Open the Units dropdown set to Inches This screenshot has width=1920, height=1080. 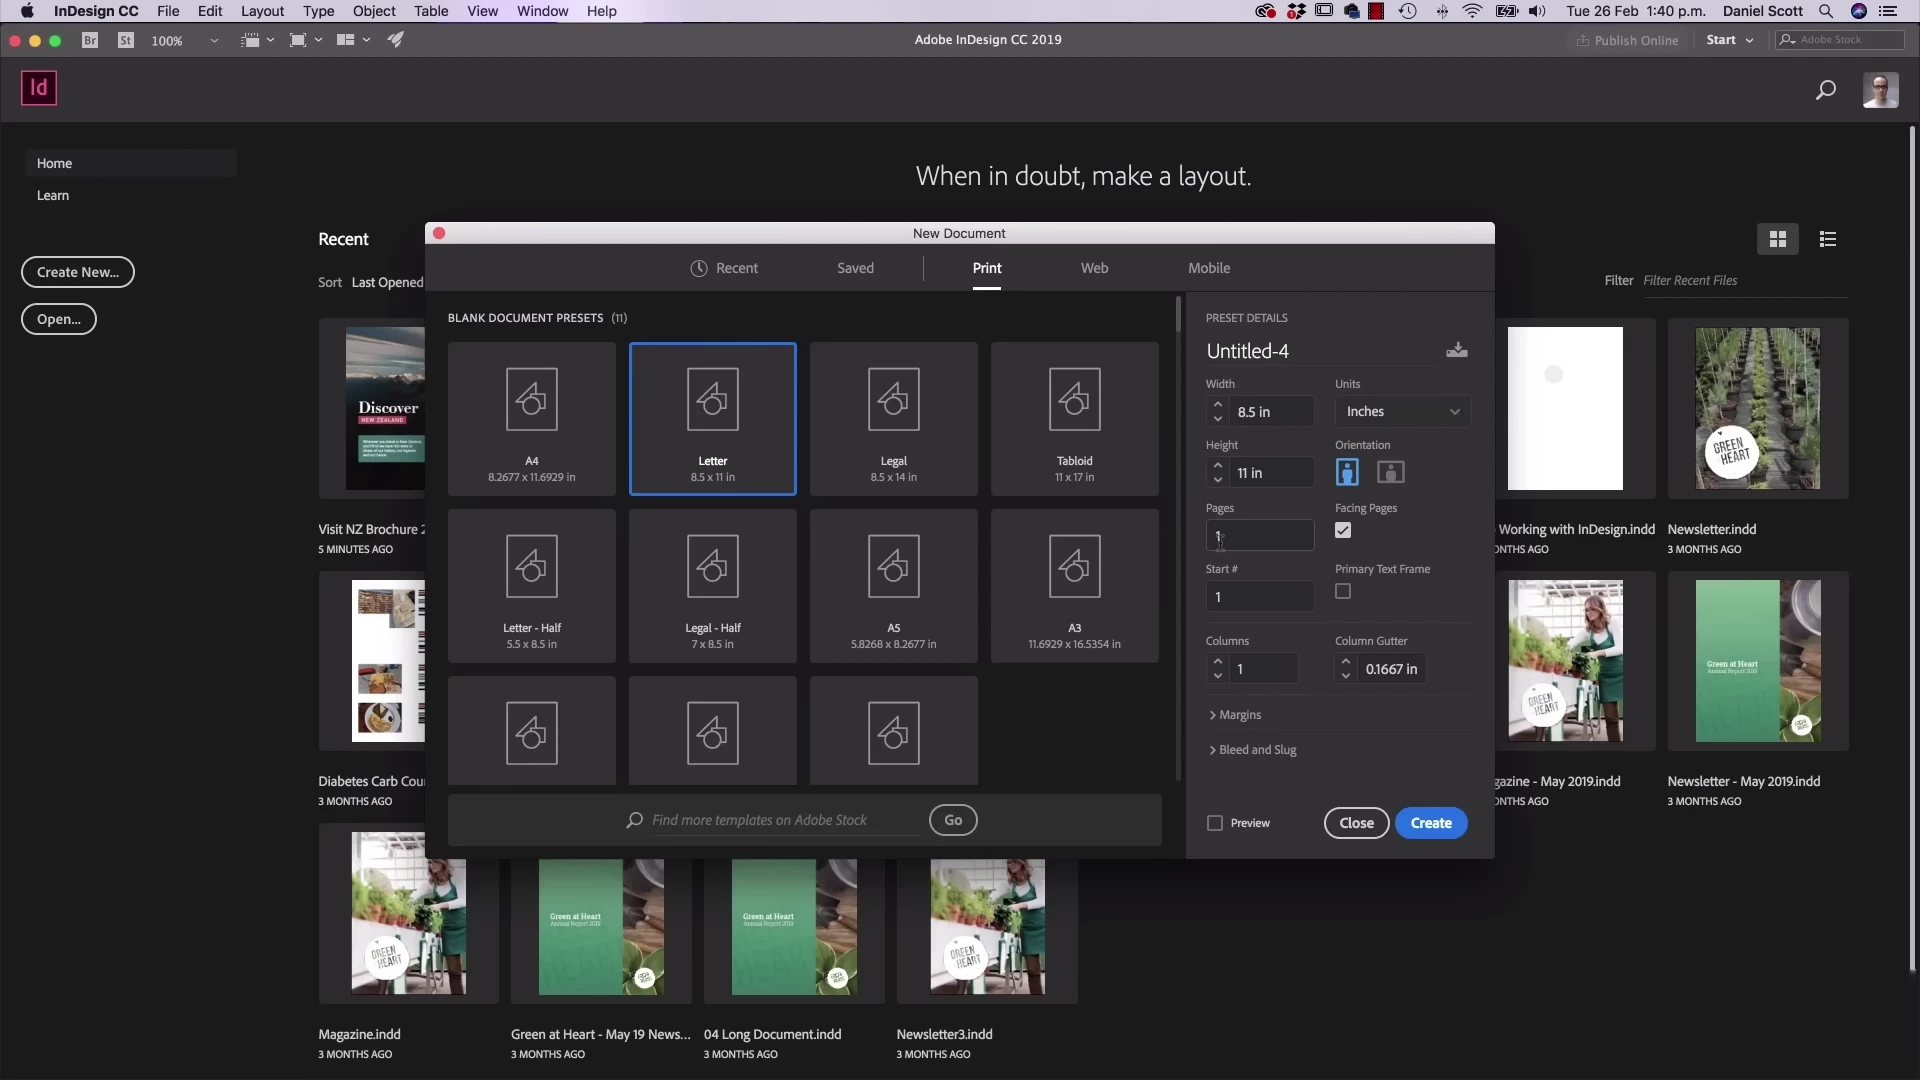pos(1402,412)
